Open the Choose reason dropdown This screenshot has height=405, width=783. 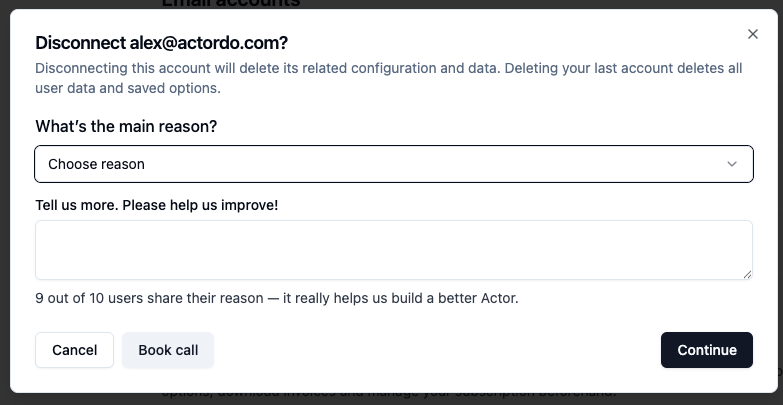[394, 164]
